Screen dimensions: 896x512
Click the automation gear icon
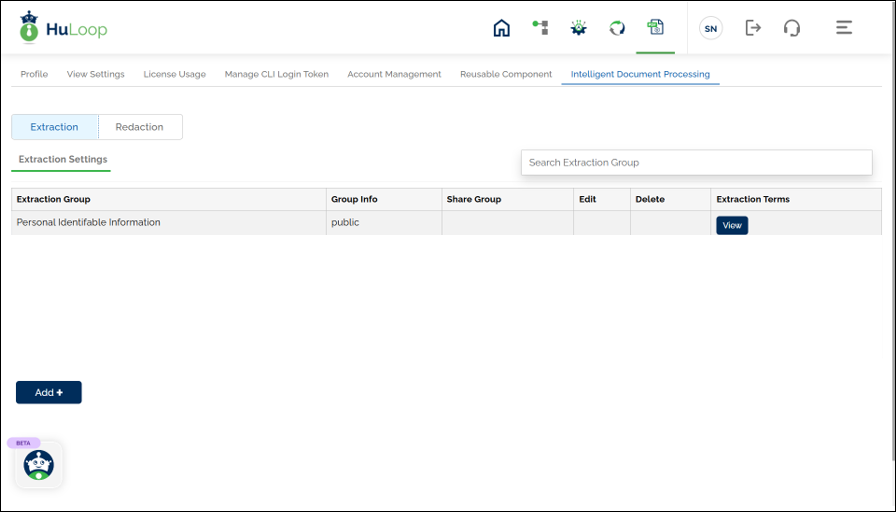coord(578,28)
